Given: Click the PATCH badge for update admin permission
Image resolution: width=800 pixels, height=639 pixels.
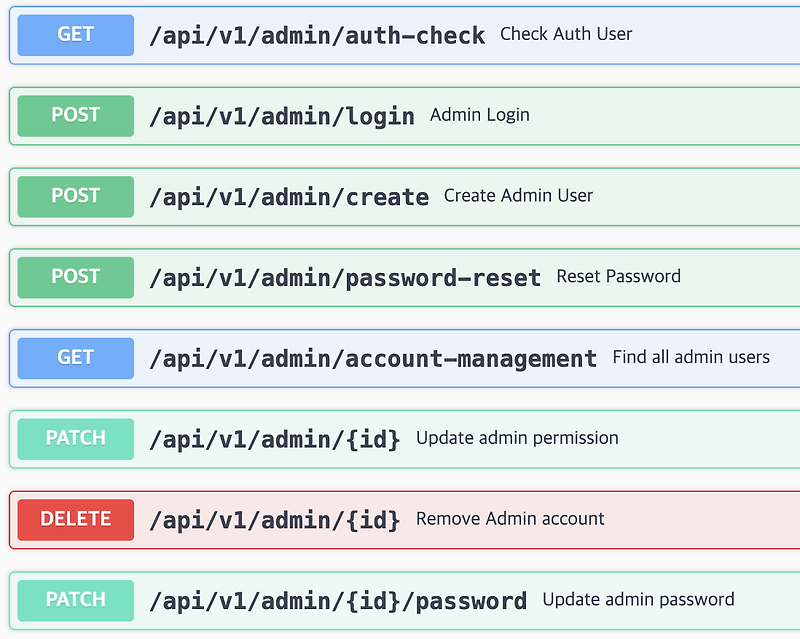Looking at the screenshot, I should point(75,438).
